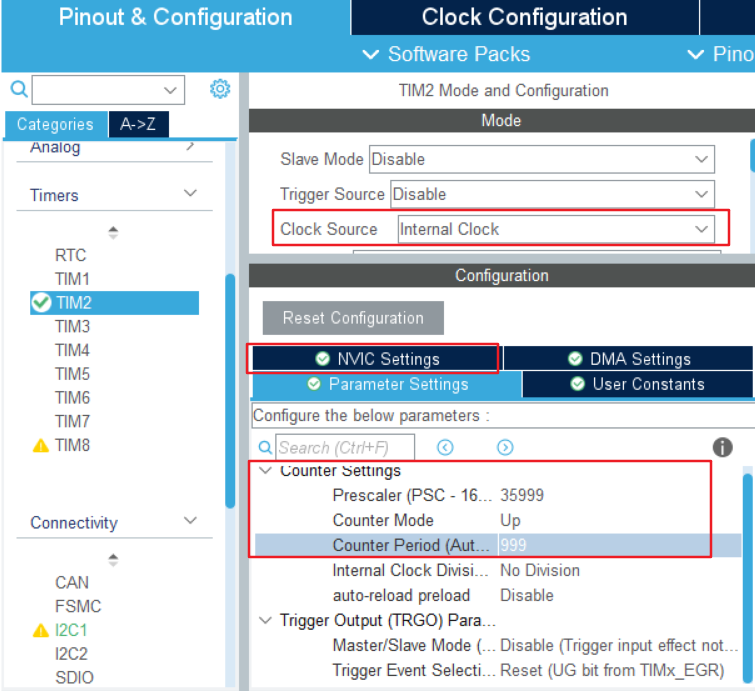Click the search magnifier icon in sidebar
Screen dimensions: 755x691
(19, 89)
